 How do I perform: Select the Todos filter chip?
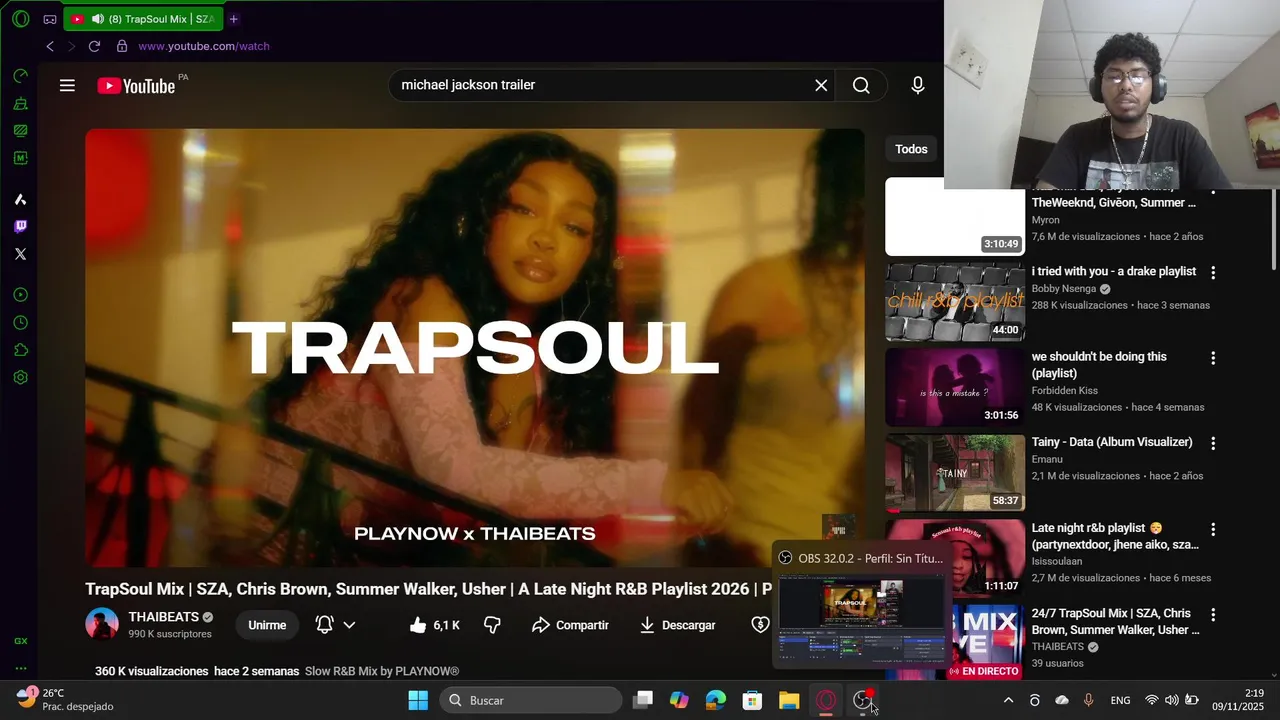(x=911, y=149)
